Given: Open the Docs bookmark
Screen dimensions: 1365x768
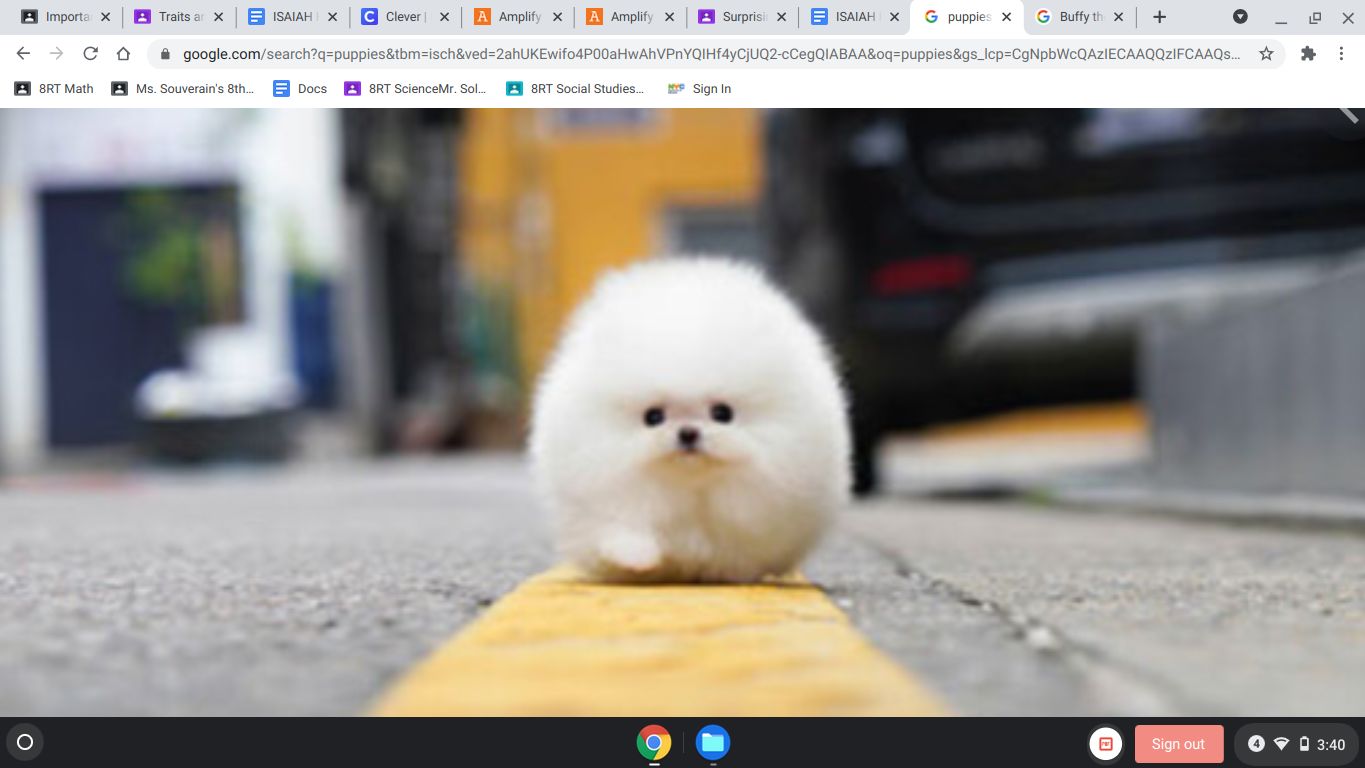Looking at the screenshot, I should coord(300,89).
